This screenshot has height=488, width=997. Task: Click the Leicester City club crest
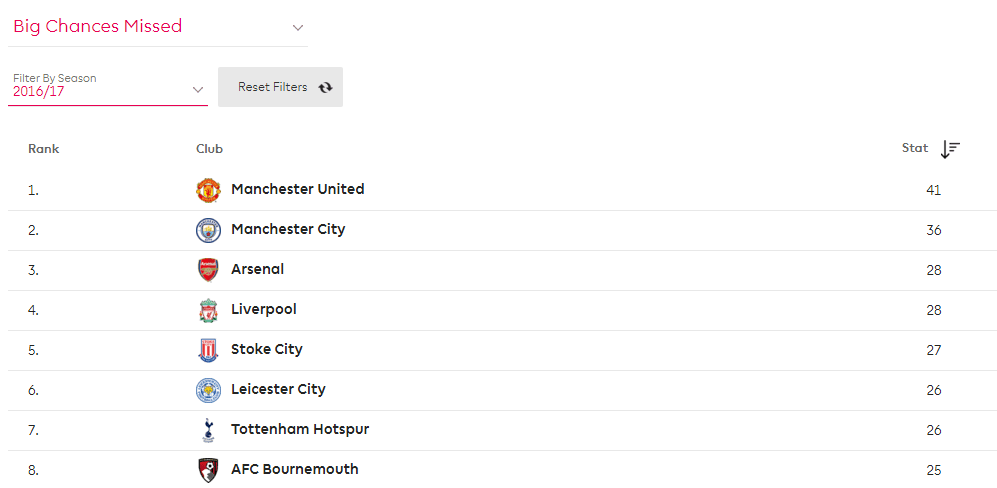click(208, 391)
